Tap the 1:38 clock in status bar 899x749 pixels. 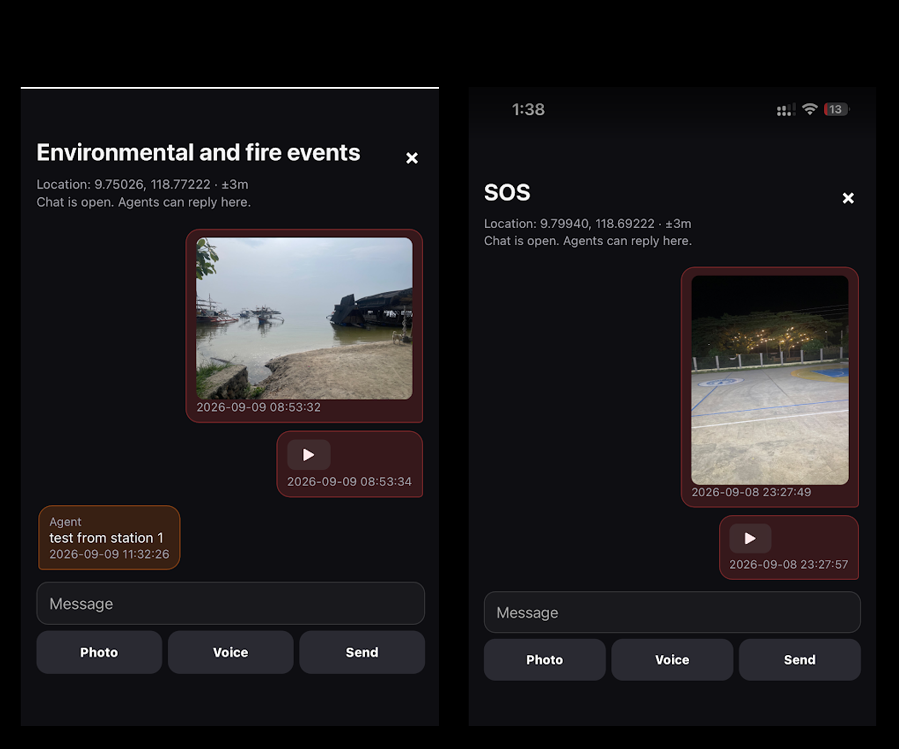point(528,110)
